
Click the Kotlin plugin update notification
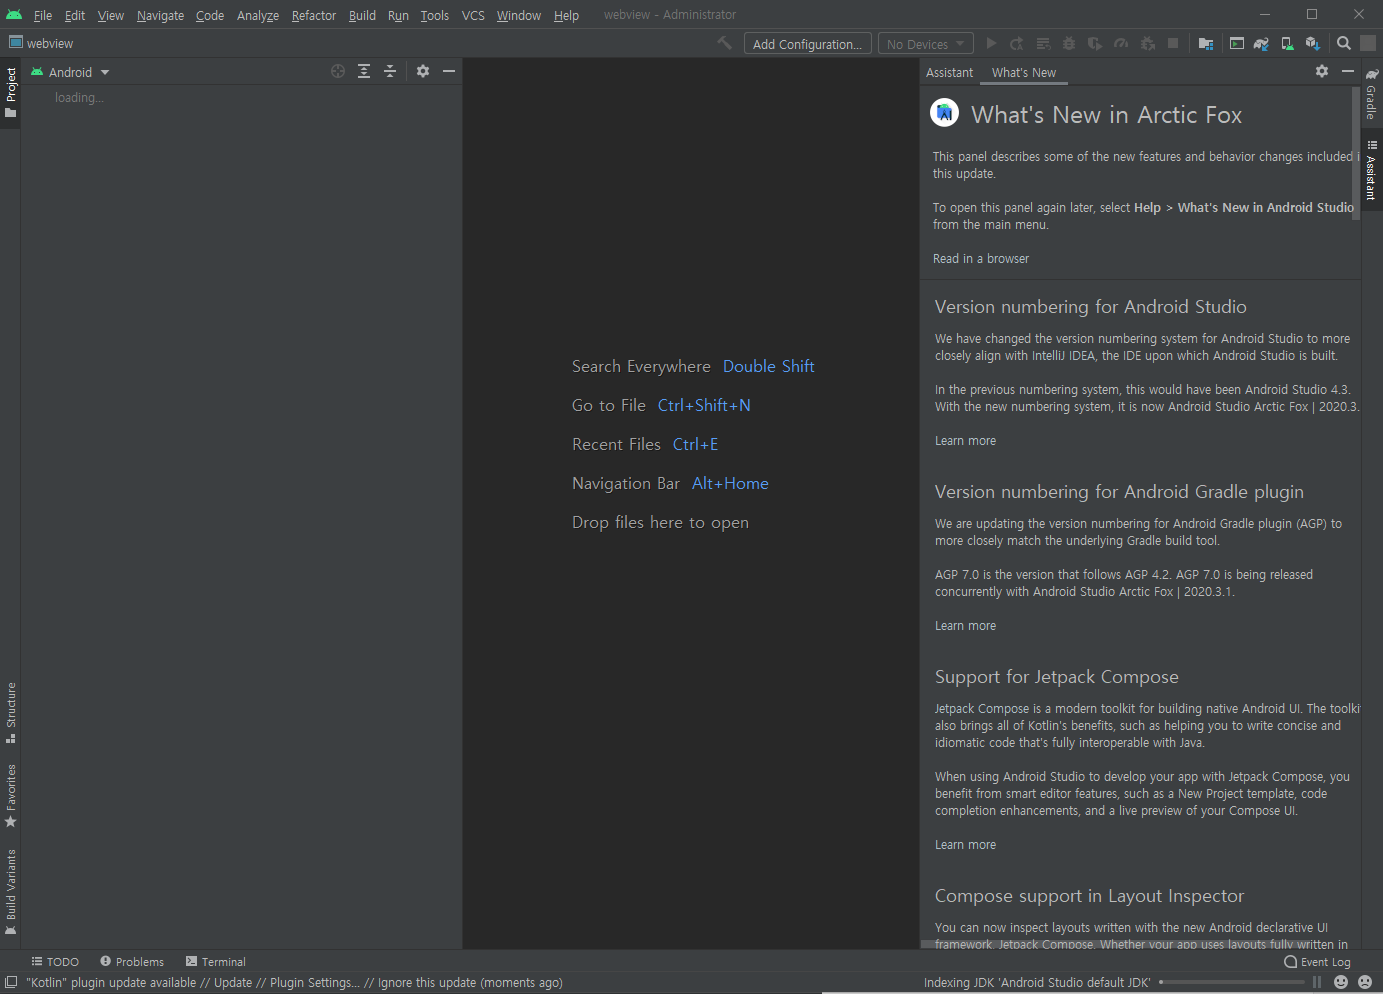(x=294, y=982)
